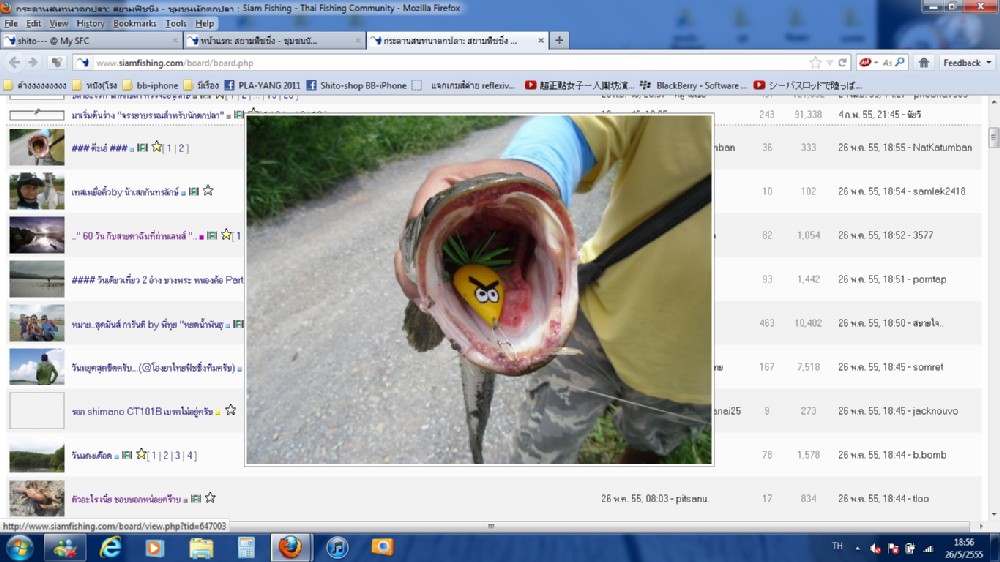Open 'shimano CT101B' thread link
This screenshot has height=562, width=1000.
click(142, 411)
